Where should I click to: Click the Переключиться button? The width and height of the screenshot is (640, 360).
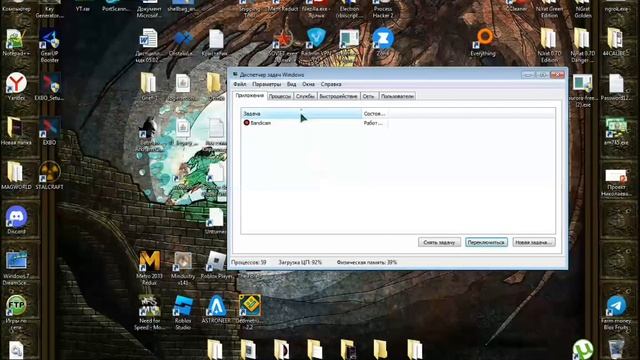(x=486, y=242)
